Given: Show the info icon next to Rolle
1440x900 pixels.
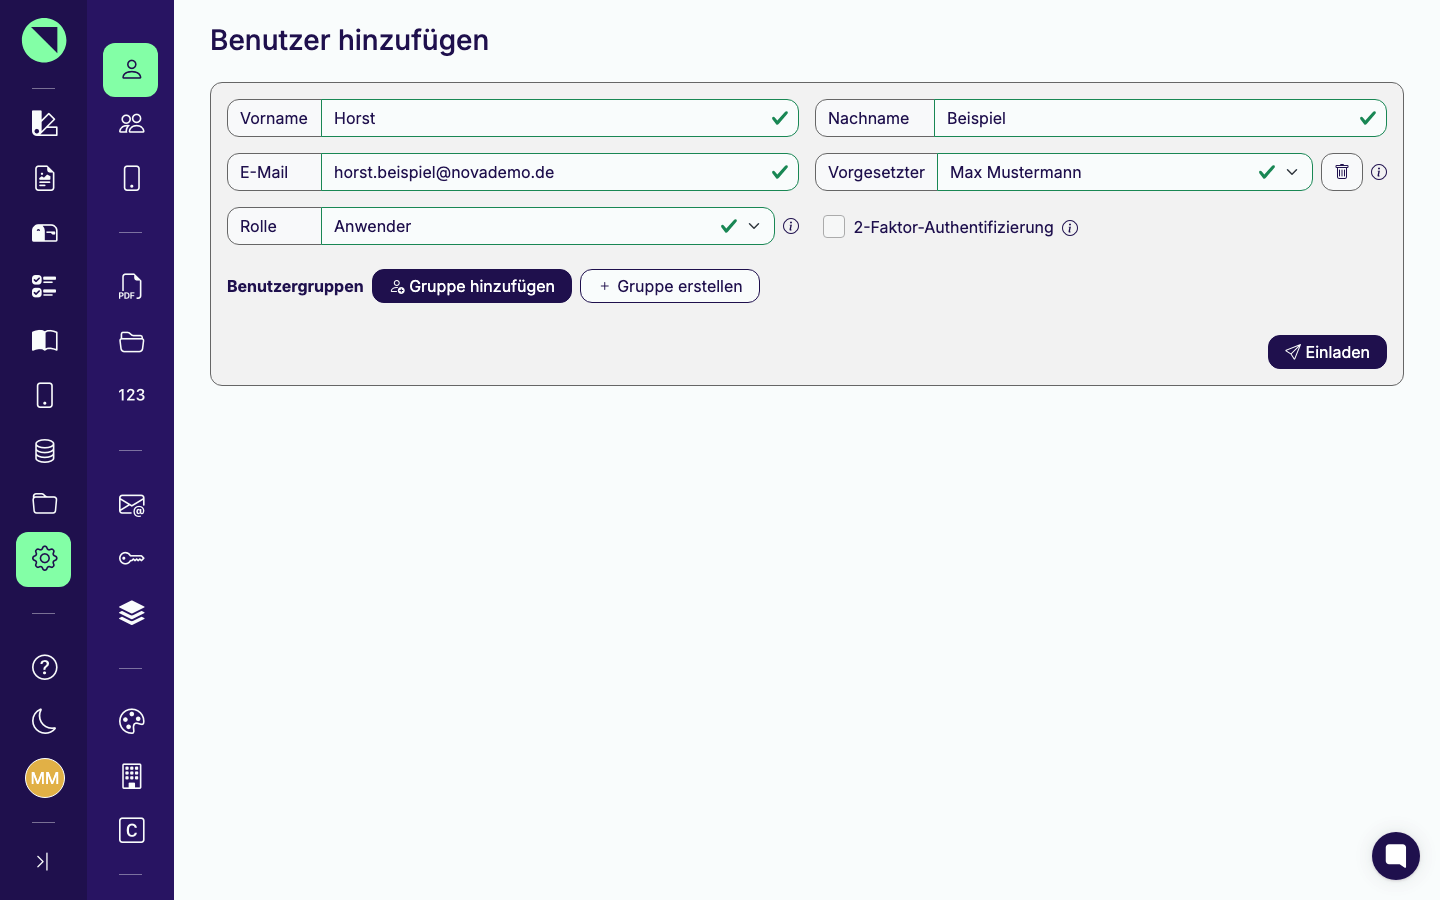Looking at the screenshot, I should click(x=791, y=226).
